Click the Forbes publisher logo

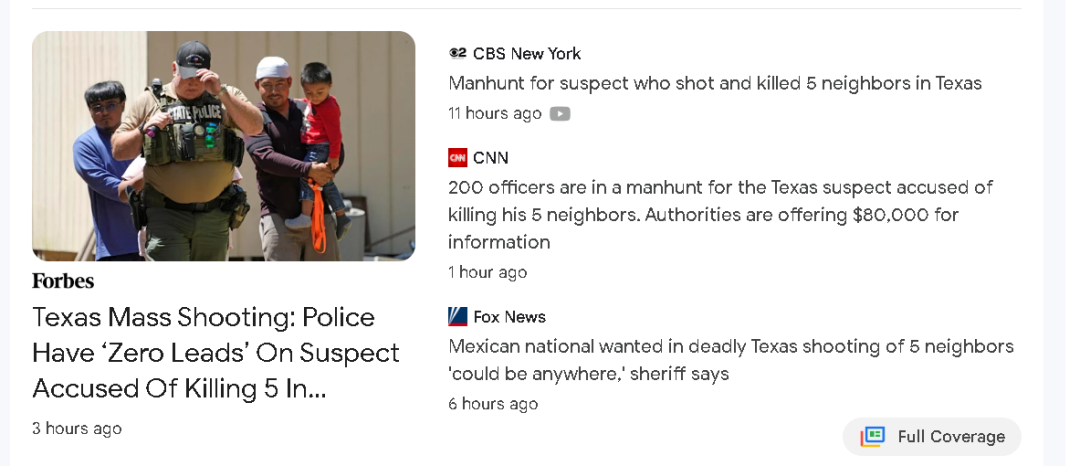(x=63, y=281)
